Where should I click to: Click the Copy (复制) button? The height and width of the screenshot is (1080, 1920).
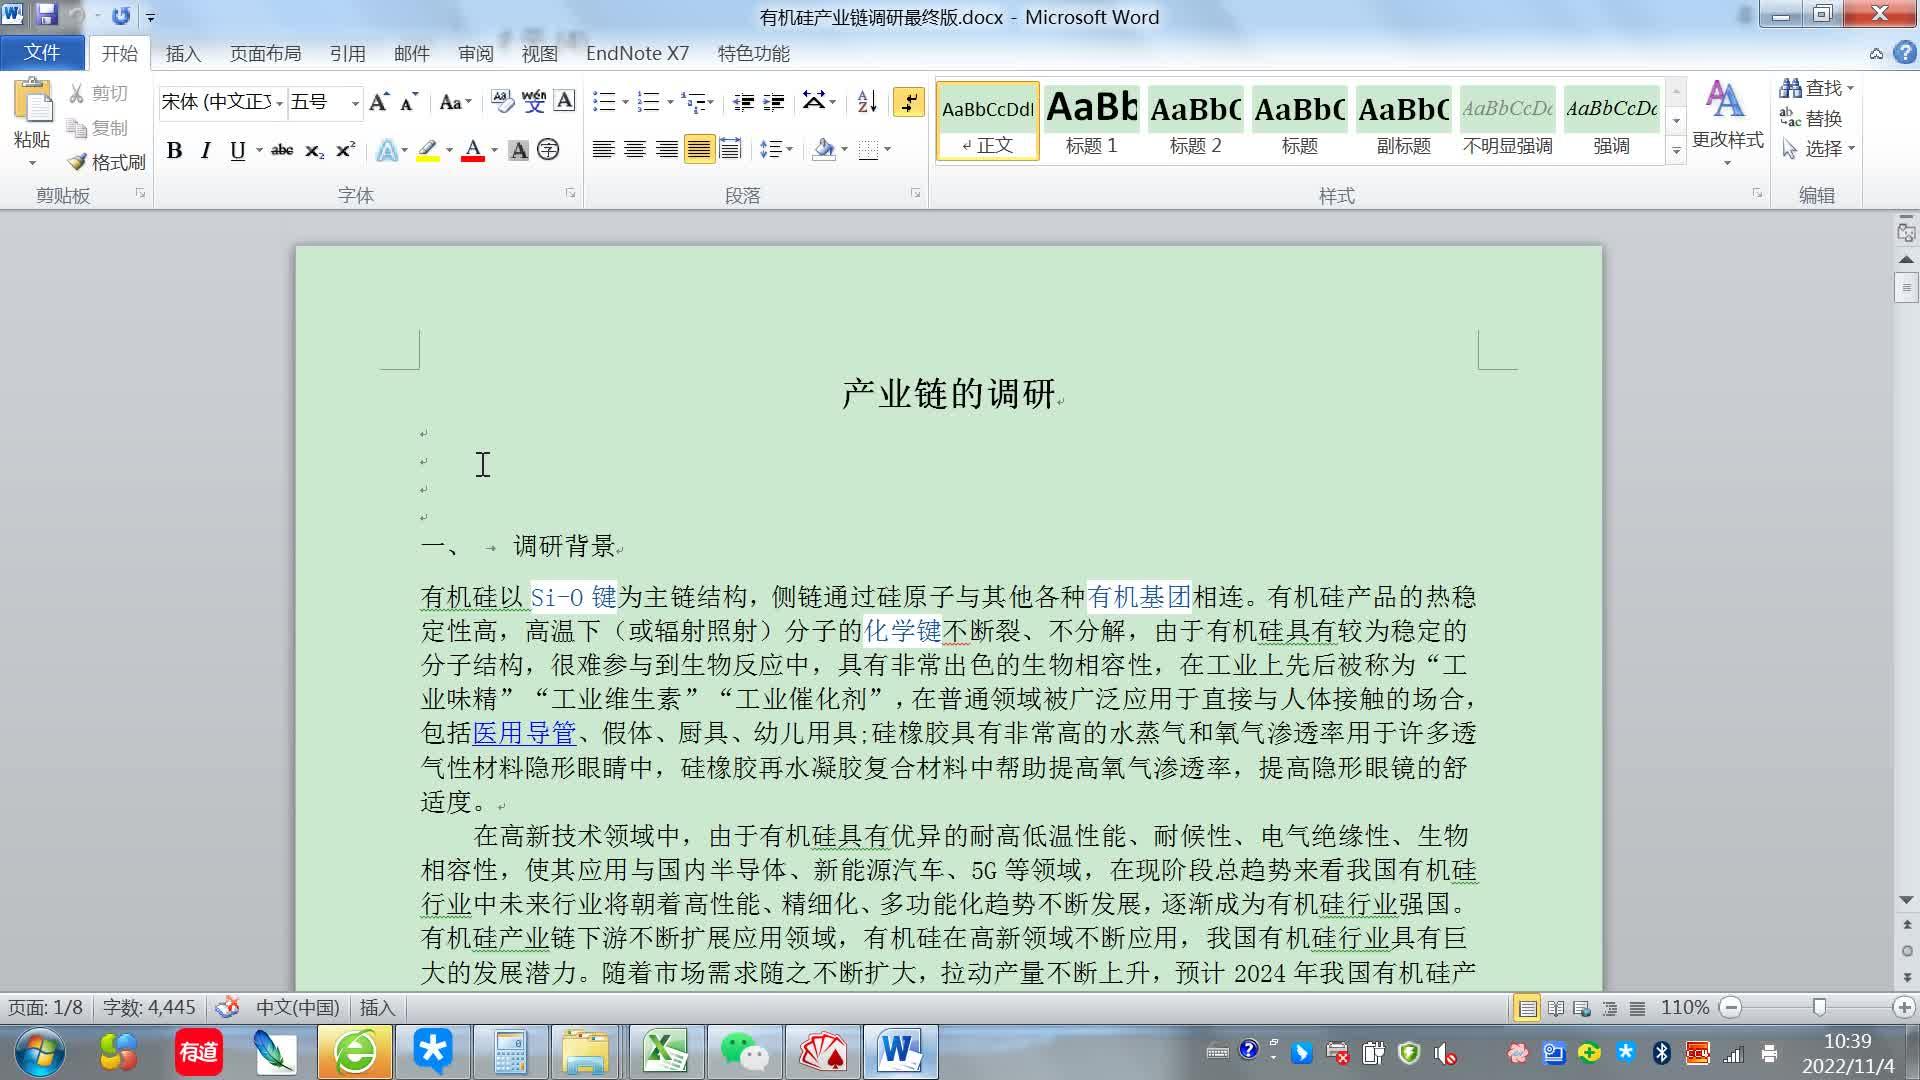click(x=98, y=128)
